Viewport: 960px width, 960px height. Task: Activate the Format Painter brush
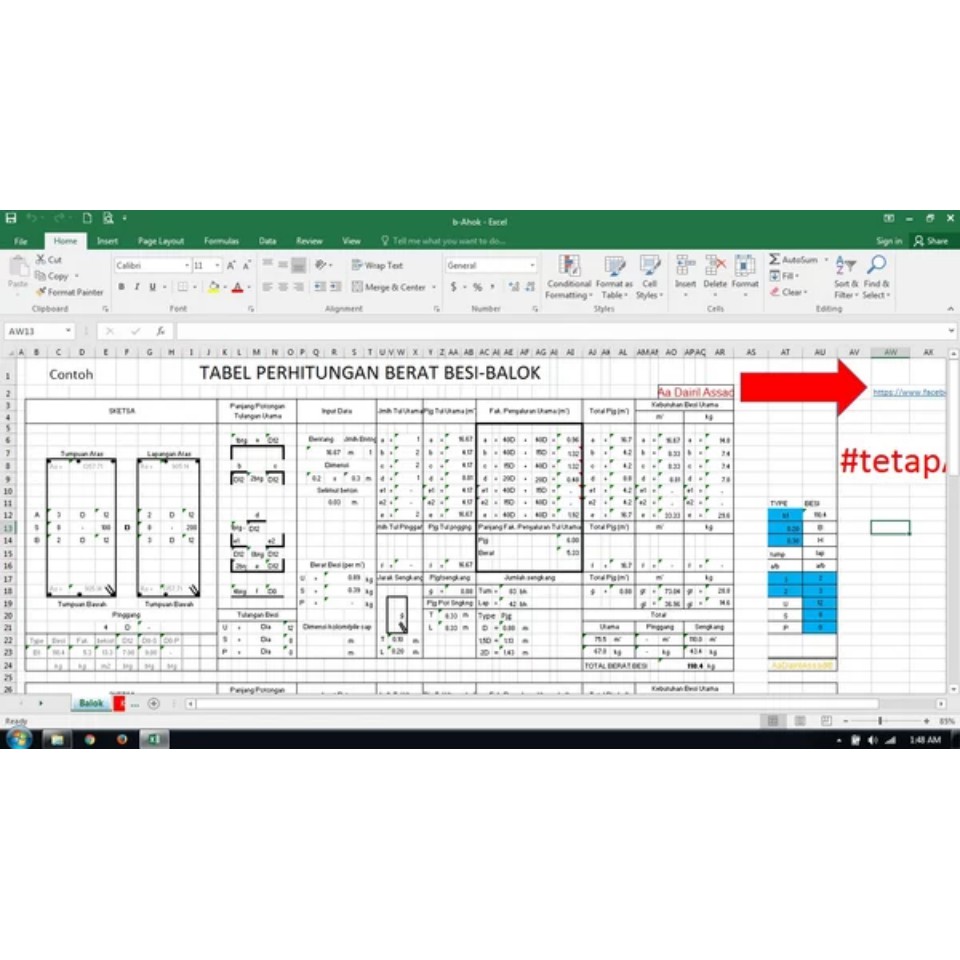click(x=69, y=292)
